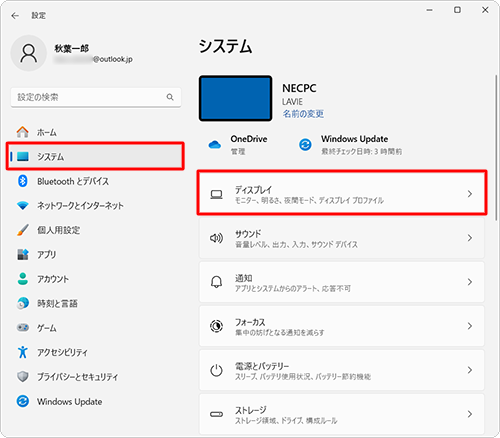This screenshot has height=438, width=500.
Task: Click the Home (ホーム) house icon
Action: (x=23, y=132)
